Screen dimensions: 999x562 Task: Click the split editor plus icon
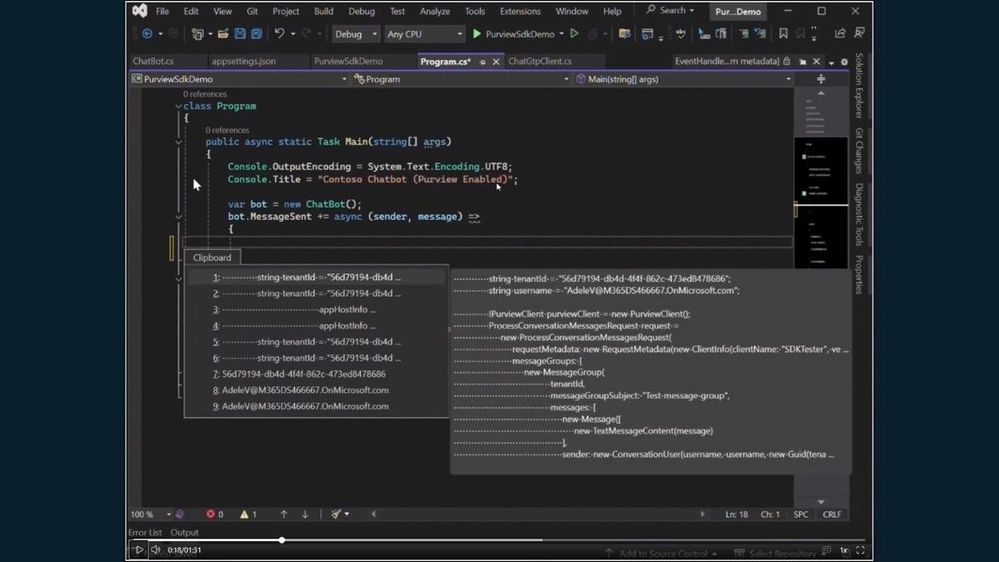[x=821, y=79]
